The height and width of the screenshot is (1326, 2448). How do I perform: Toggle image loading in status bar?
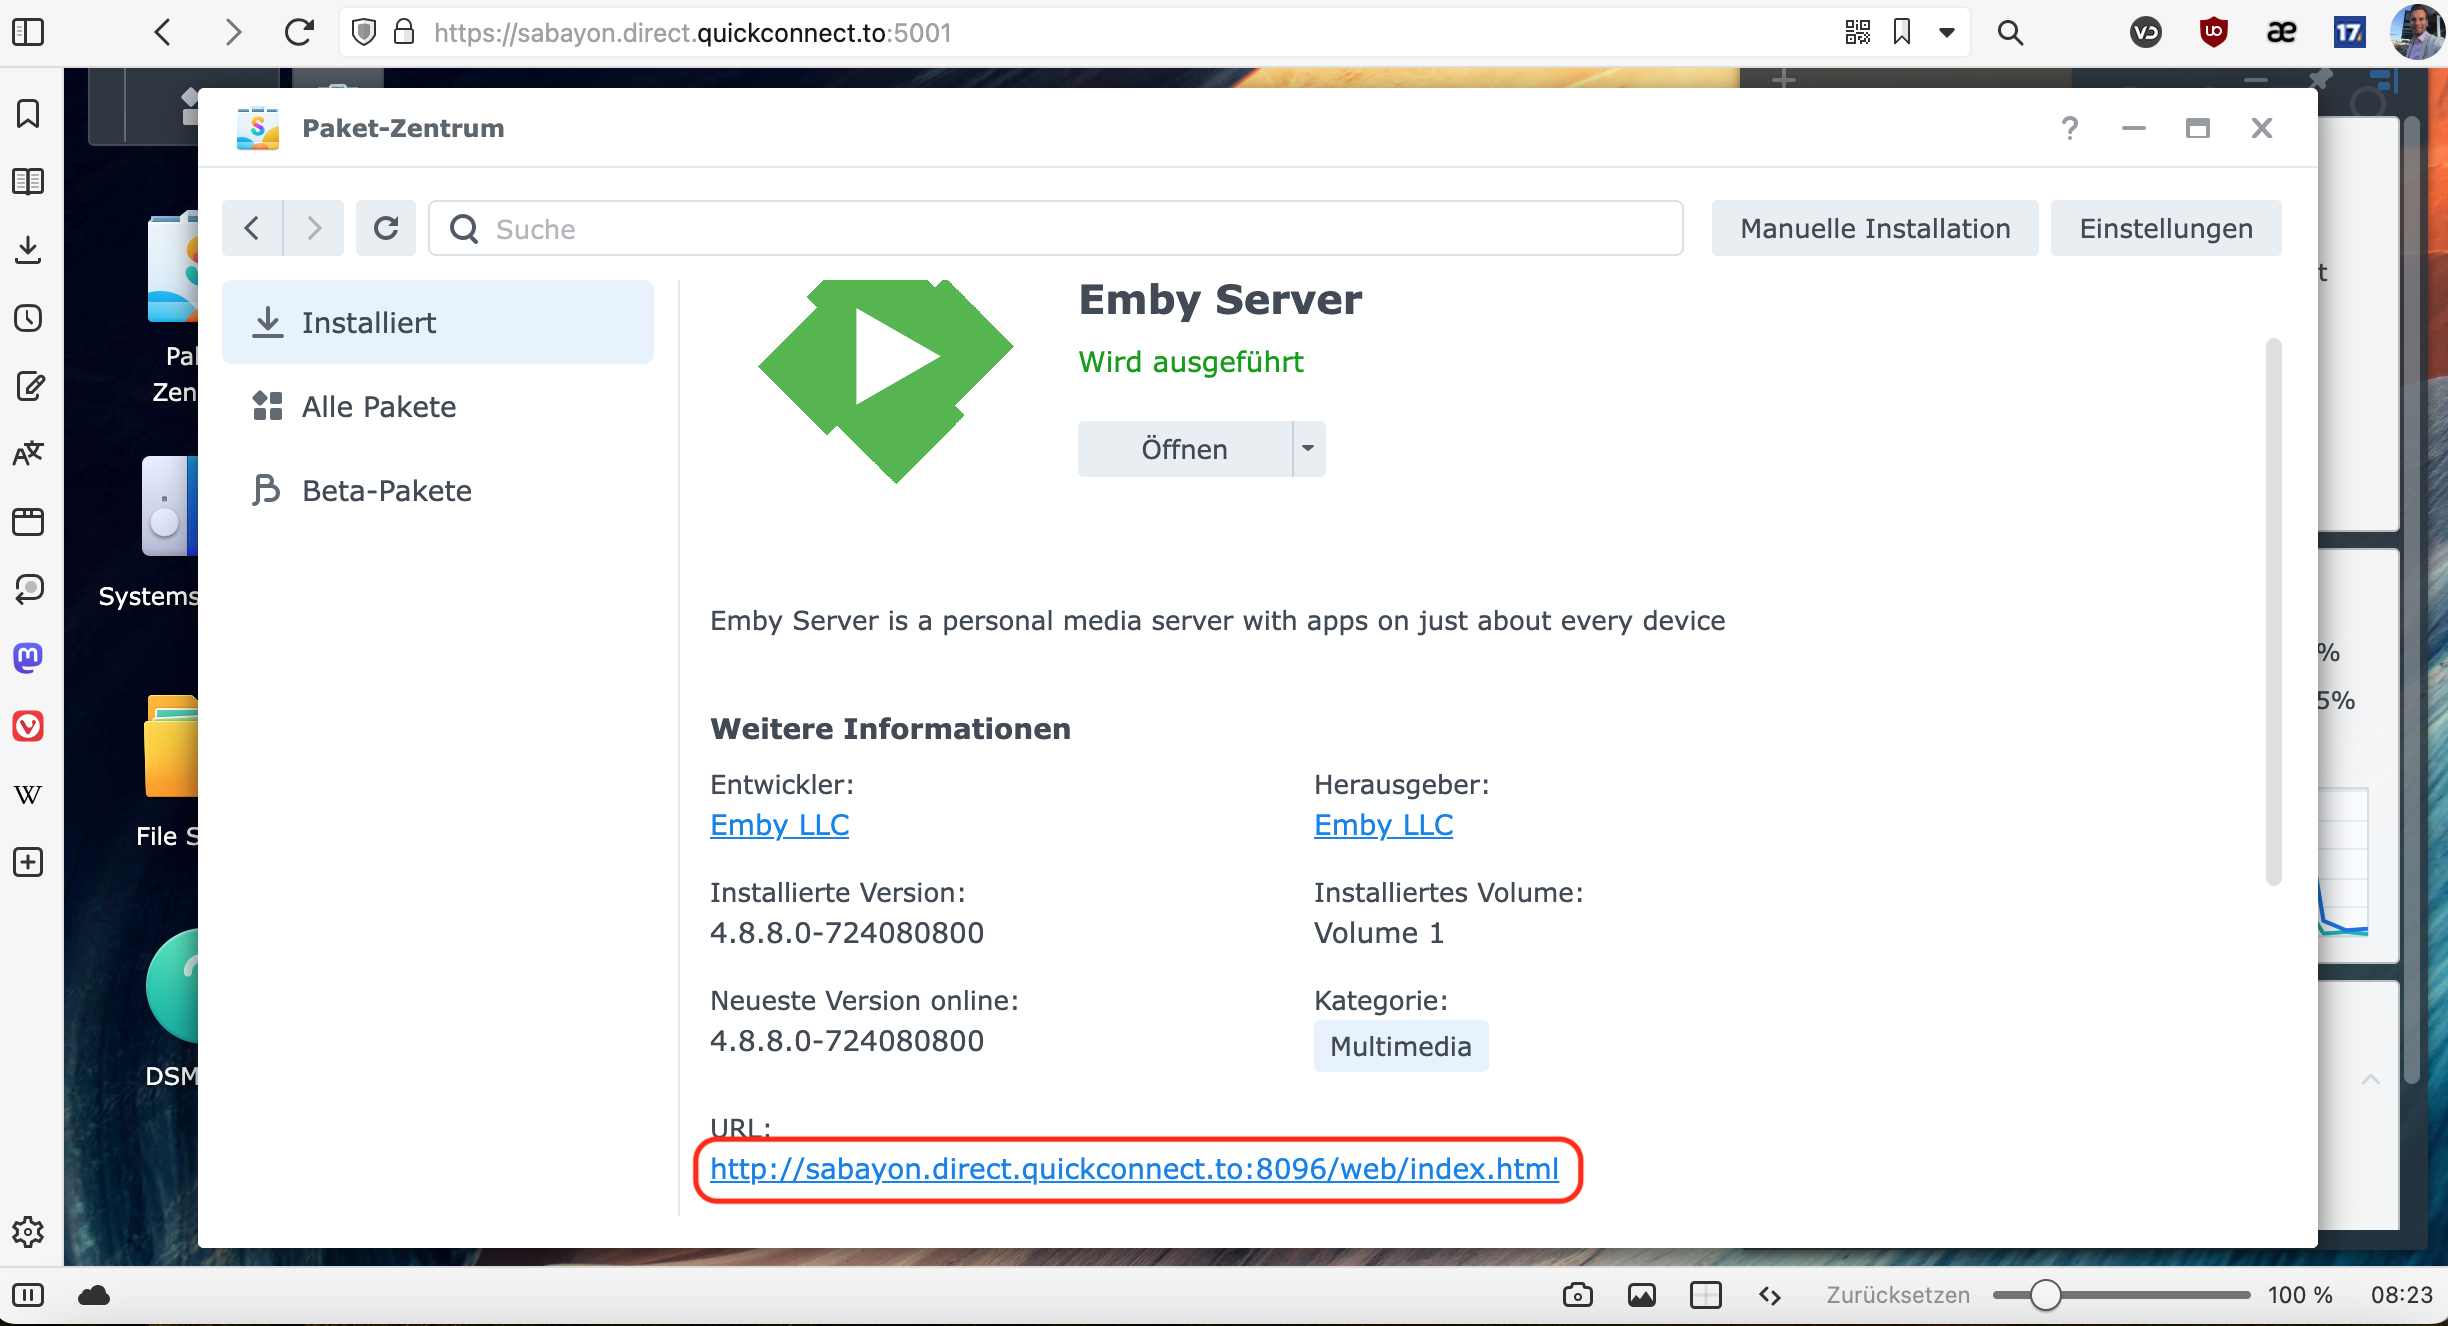1641,1295
